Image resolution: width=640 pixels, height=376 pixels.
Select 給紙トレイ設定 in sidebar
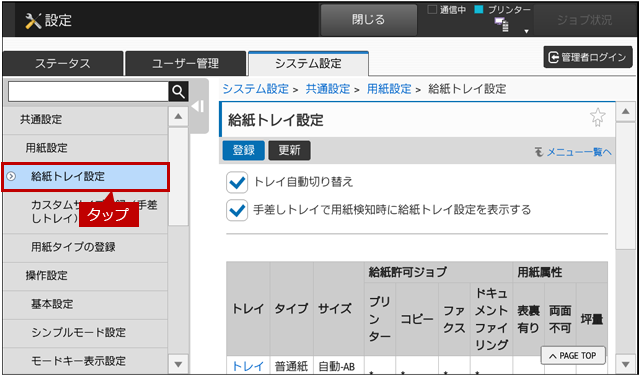click(85, 177)
